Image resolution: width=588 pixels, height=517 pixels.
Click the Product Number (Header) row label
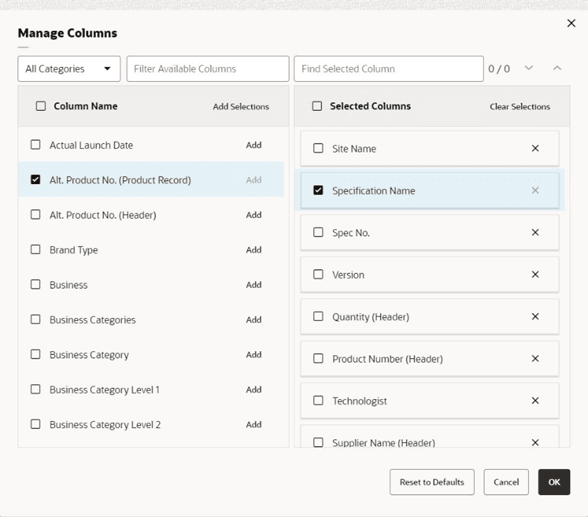[387, 359]
